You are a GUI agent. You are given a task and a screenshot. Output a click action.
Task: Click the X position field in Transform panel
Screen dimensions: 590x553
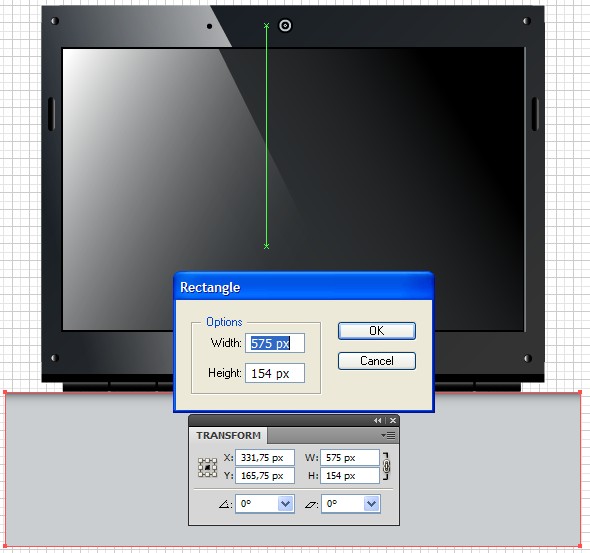(265, 458)
